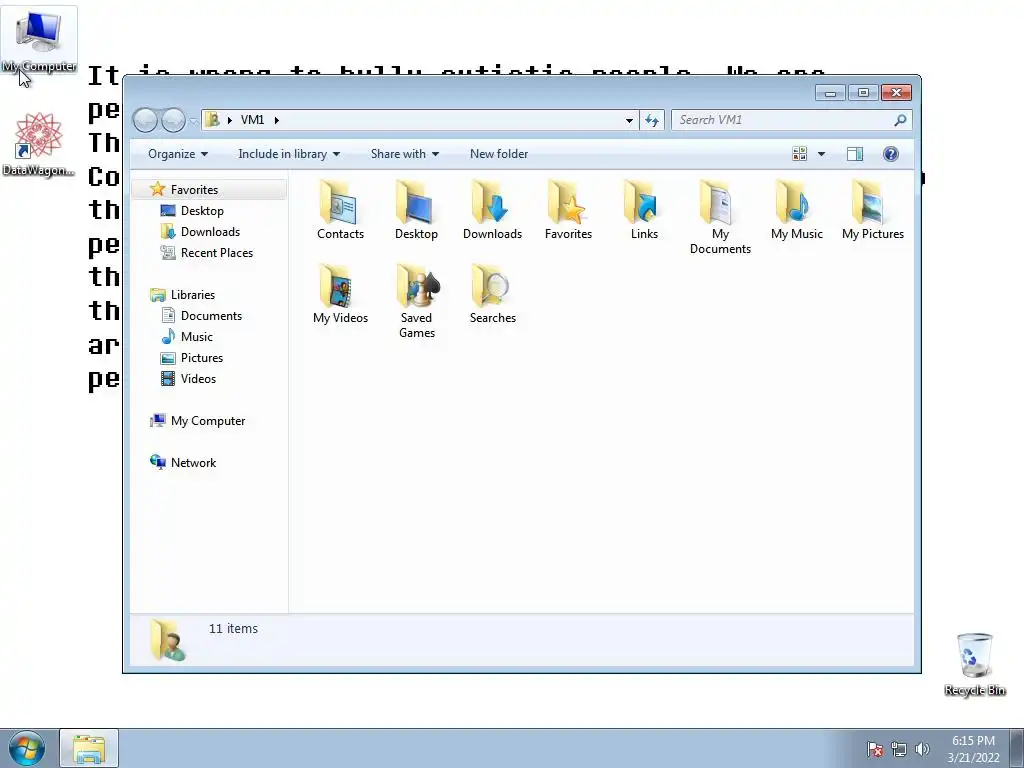This screenshot has width=1024, height=768.
Task: Select the Recycle Bin desktop icon
Action: coord(974,665)
